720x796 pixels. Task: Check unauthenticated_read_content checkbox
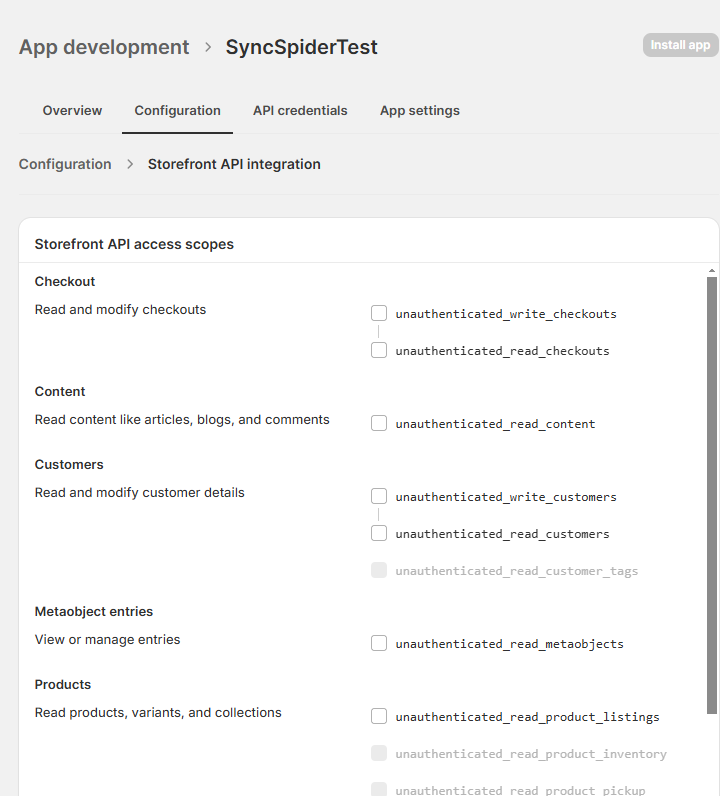point(379,423)
